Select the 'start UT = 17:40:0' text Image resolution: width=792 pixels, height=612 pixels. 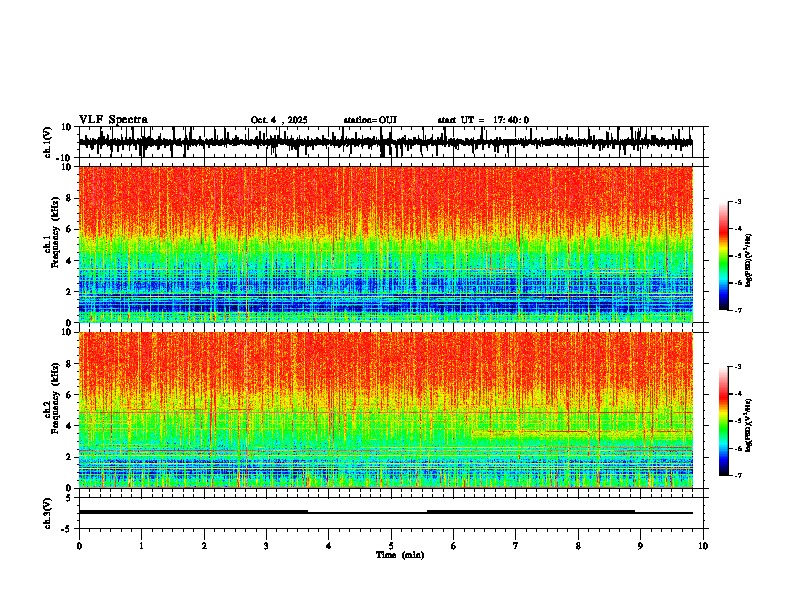[483, 120]
